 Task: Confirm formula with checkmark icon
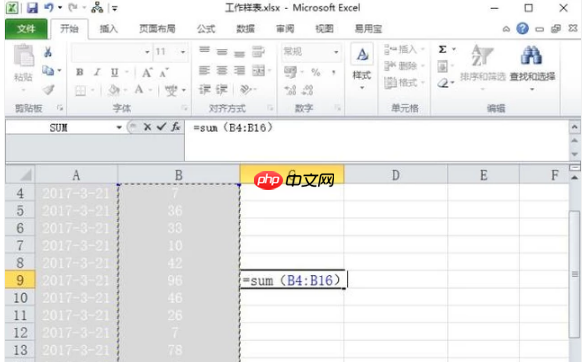point(161,127)
